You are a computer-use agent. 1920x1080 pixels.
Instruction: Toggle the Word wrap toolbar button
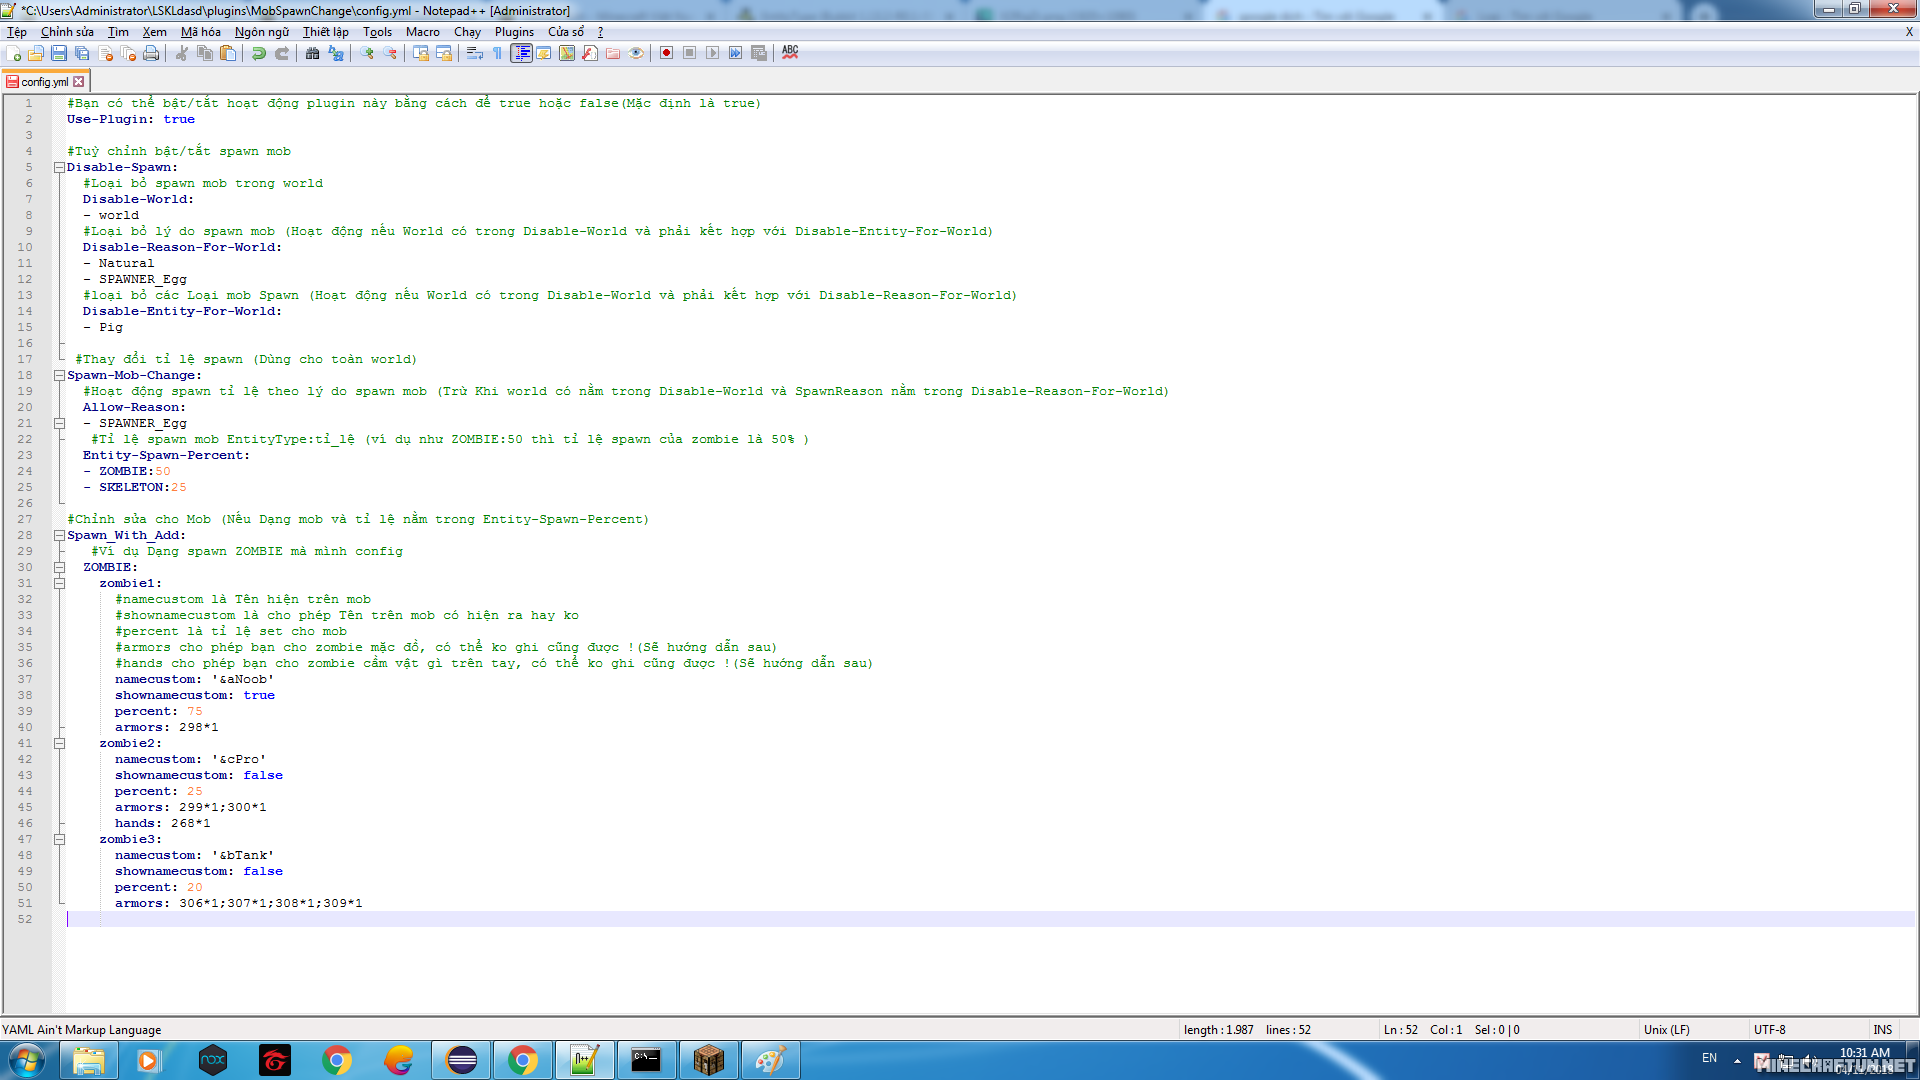coord(475,53)
